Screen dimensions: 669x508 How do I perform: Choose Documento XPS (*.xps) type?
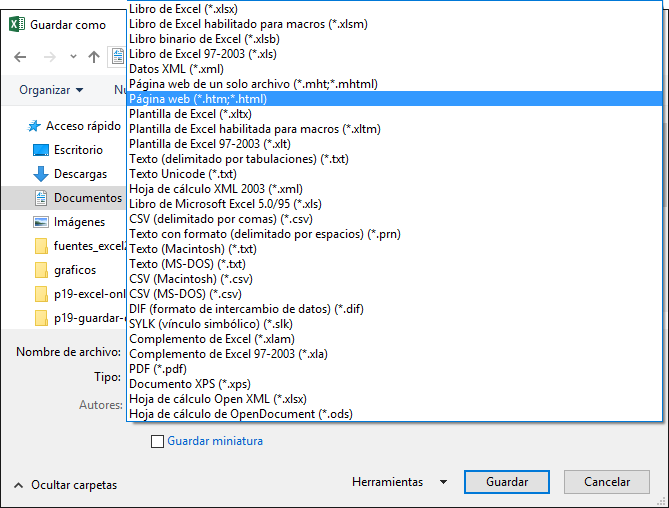pos(395,383)
